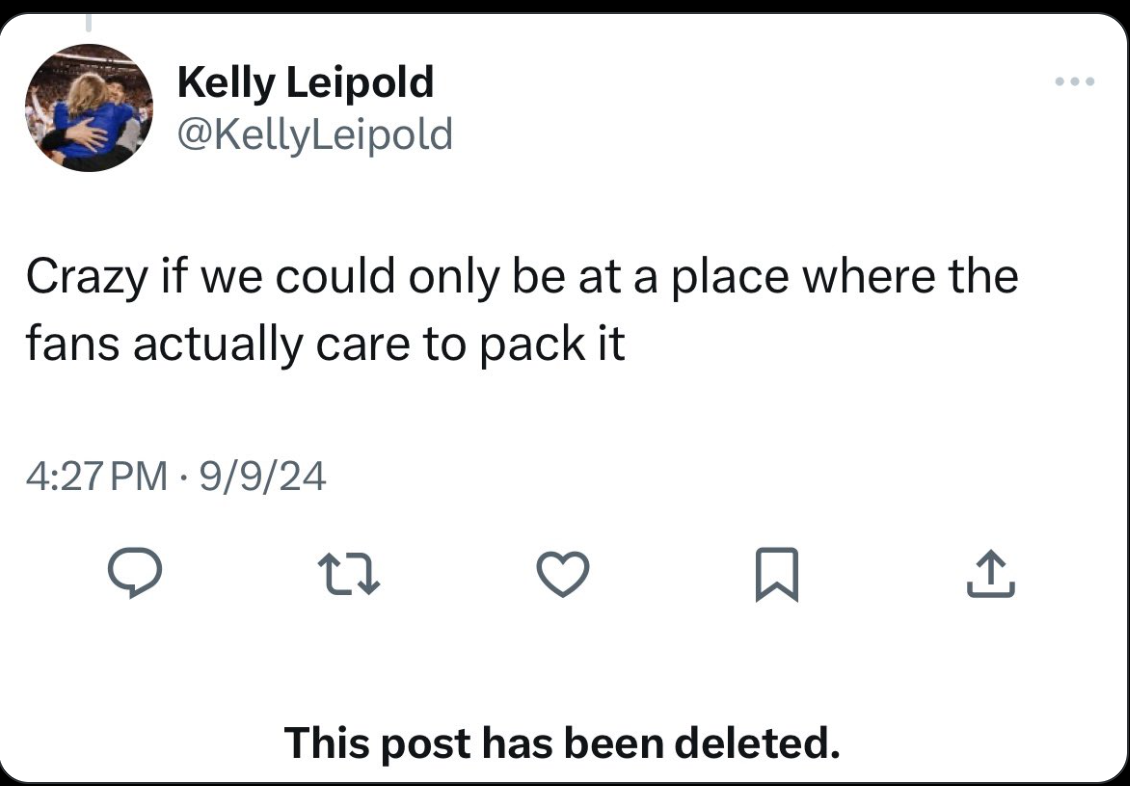1130x786 pixels.
Task: Like the post with the heart icon
Action: tap(564, 574)
